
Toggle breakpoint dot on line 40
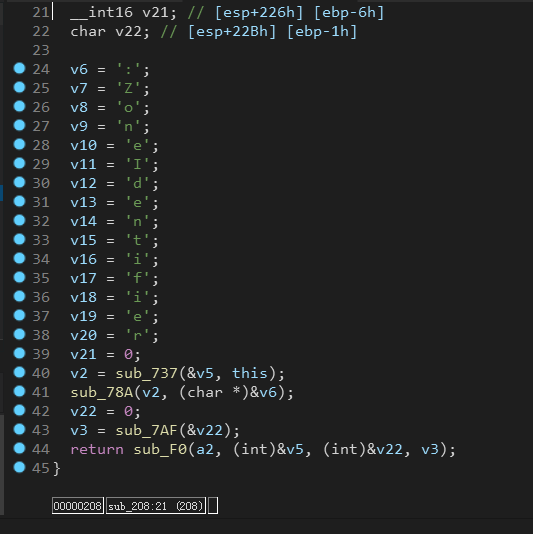19,372
